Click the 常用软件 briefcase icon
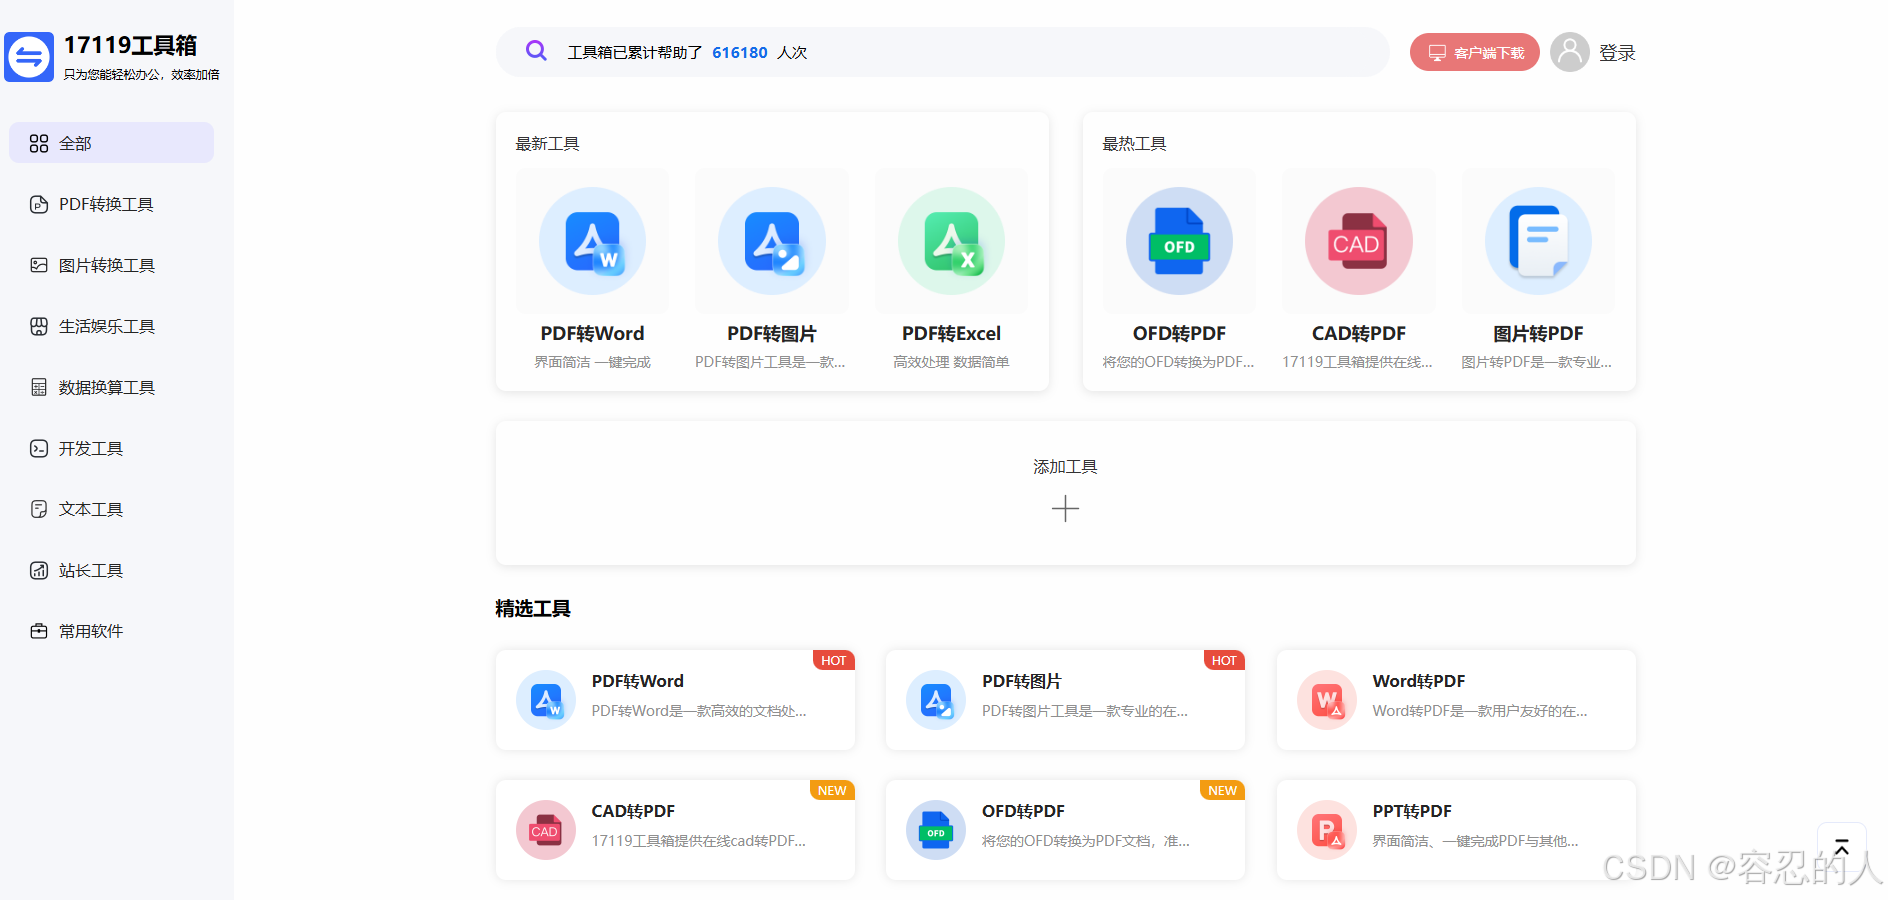Image resolution: width=1888 pixels, height=900 pixels. pos(39,632)
